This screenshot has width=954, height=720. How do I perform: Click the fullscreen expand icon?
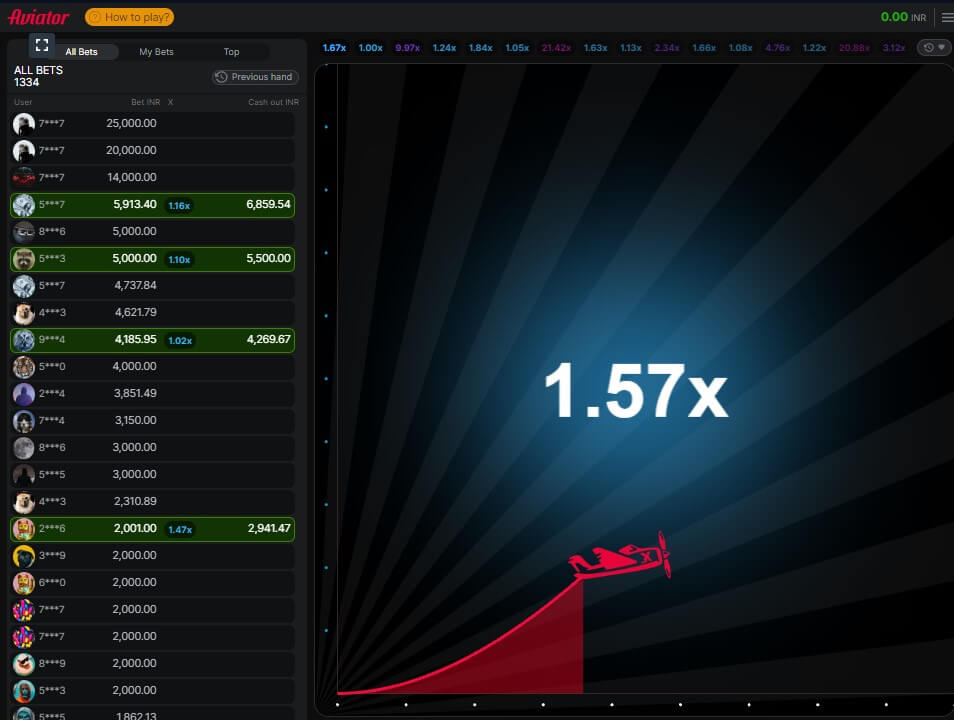click(x=41, y=44)
